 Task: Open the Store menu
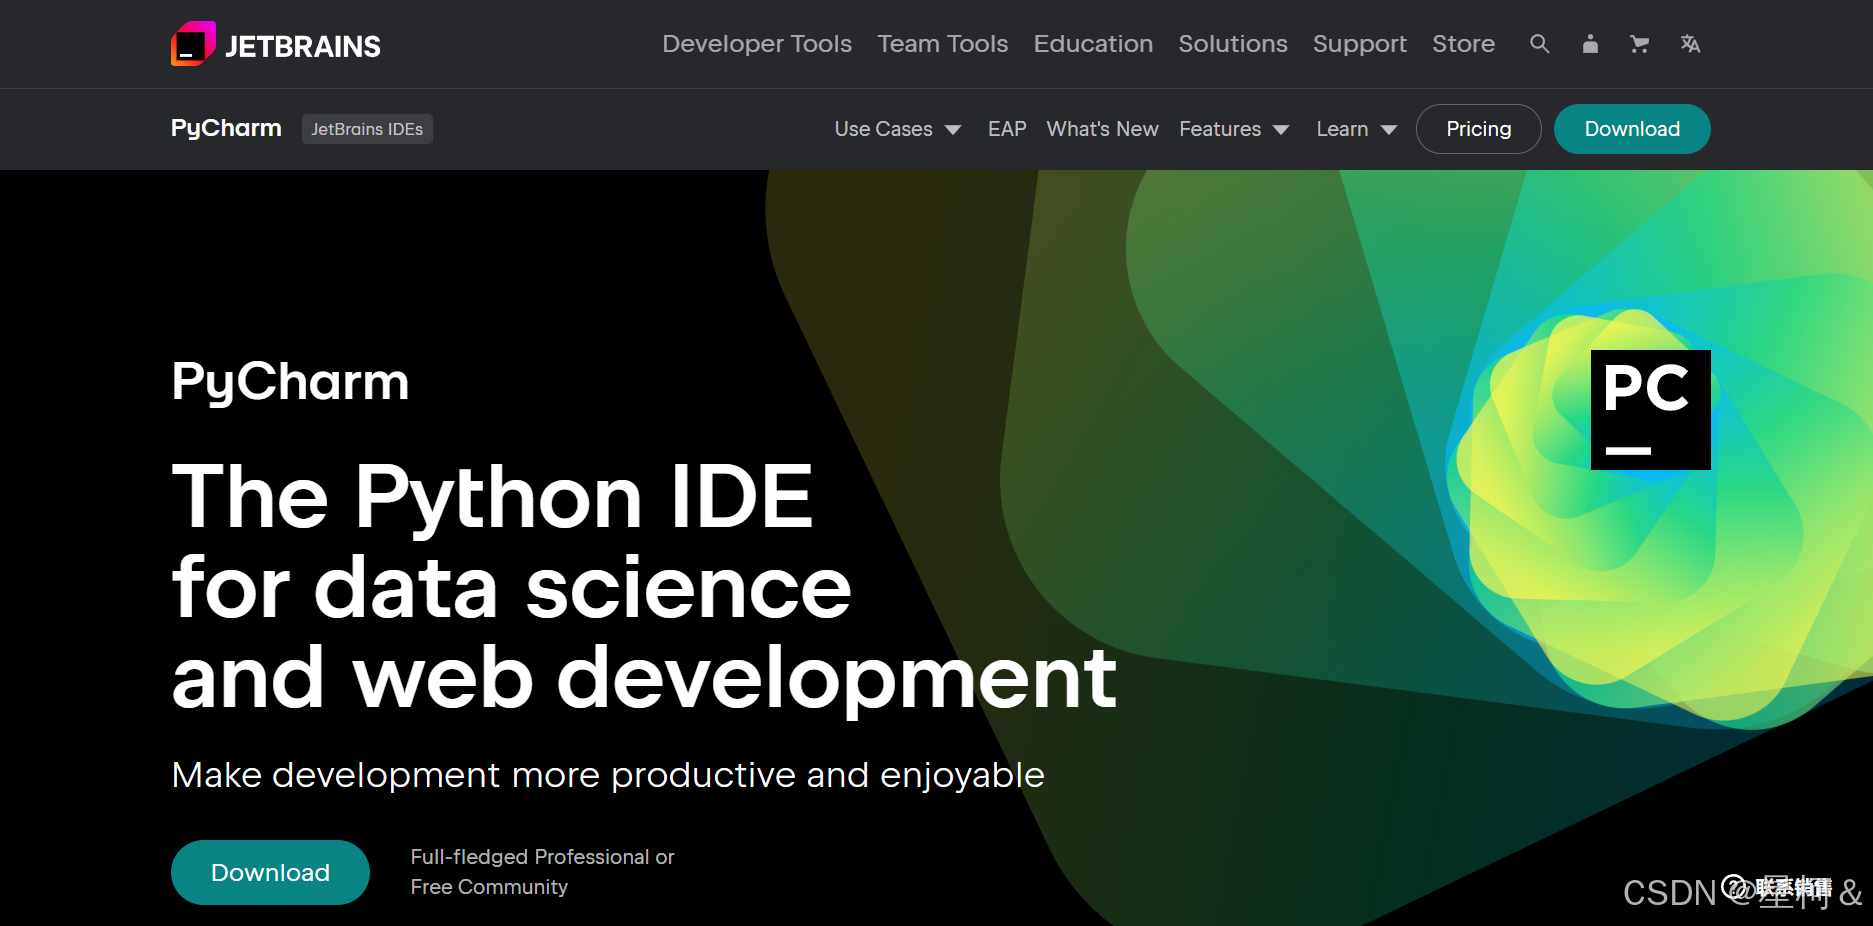1463,44
